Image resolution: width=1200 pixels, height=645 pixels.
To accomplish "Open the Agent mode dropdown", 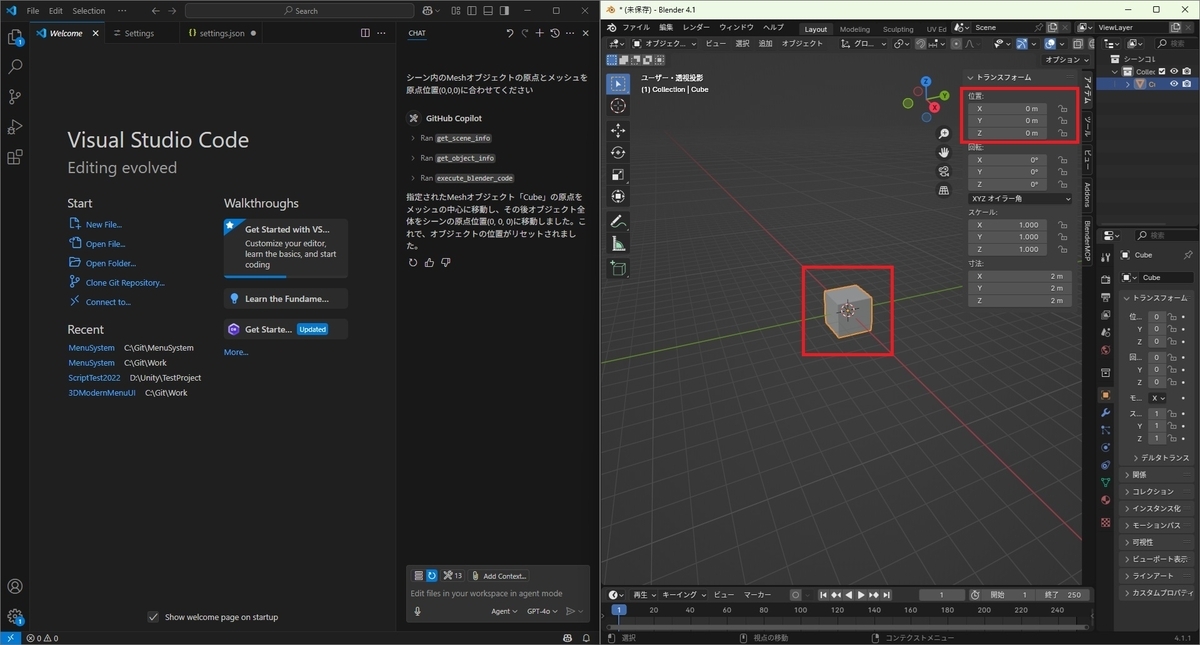I will click(x=504, y=611).
